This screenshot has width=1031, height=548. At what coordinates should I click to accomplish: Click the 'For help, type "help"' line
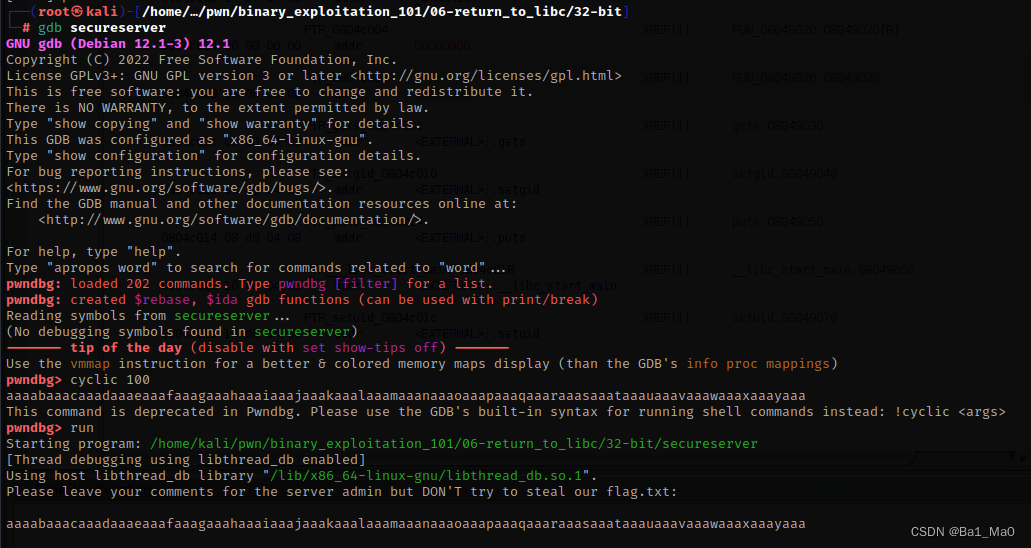(x=94, y=251)
